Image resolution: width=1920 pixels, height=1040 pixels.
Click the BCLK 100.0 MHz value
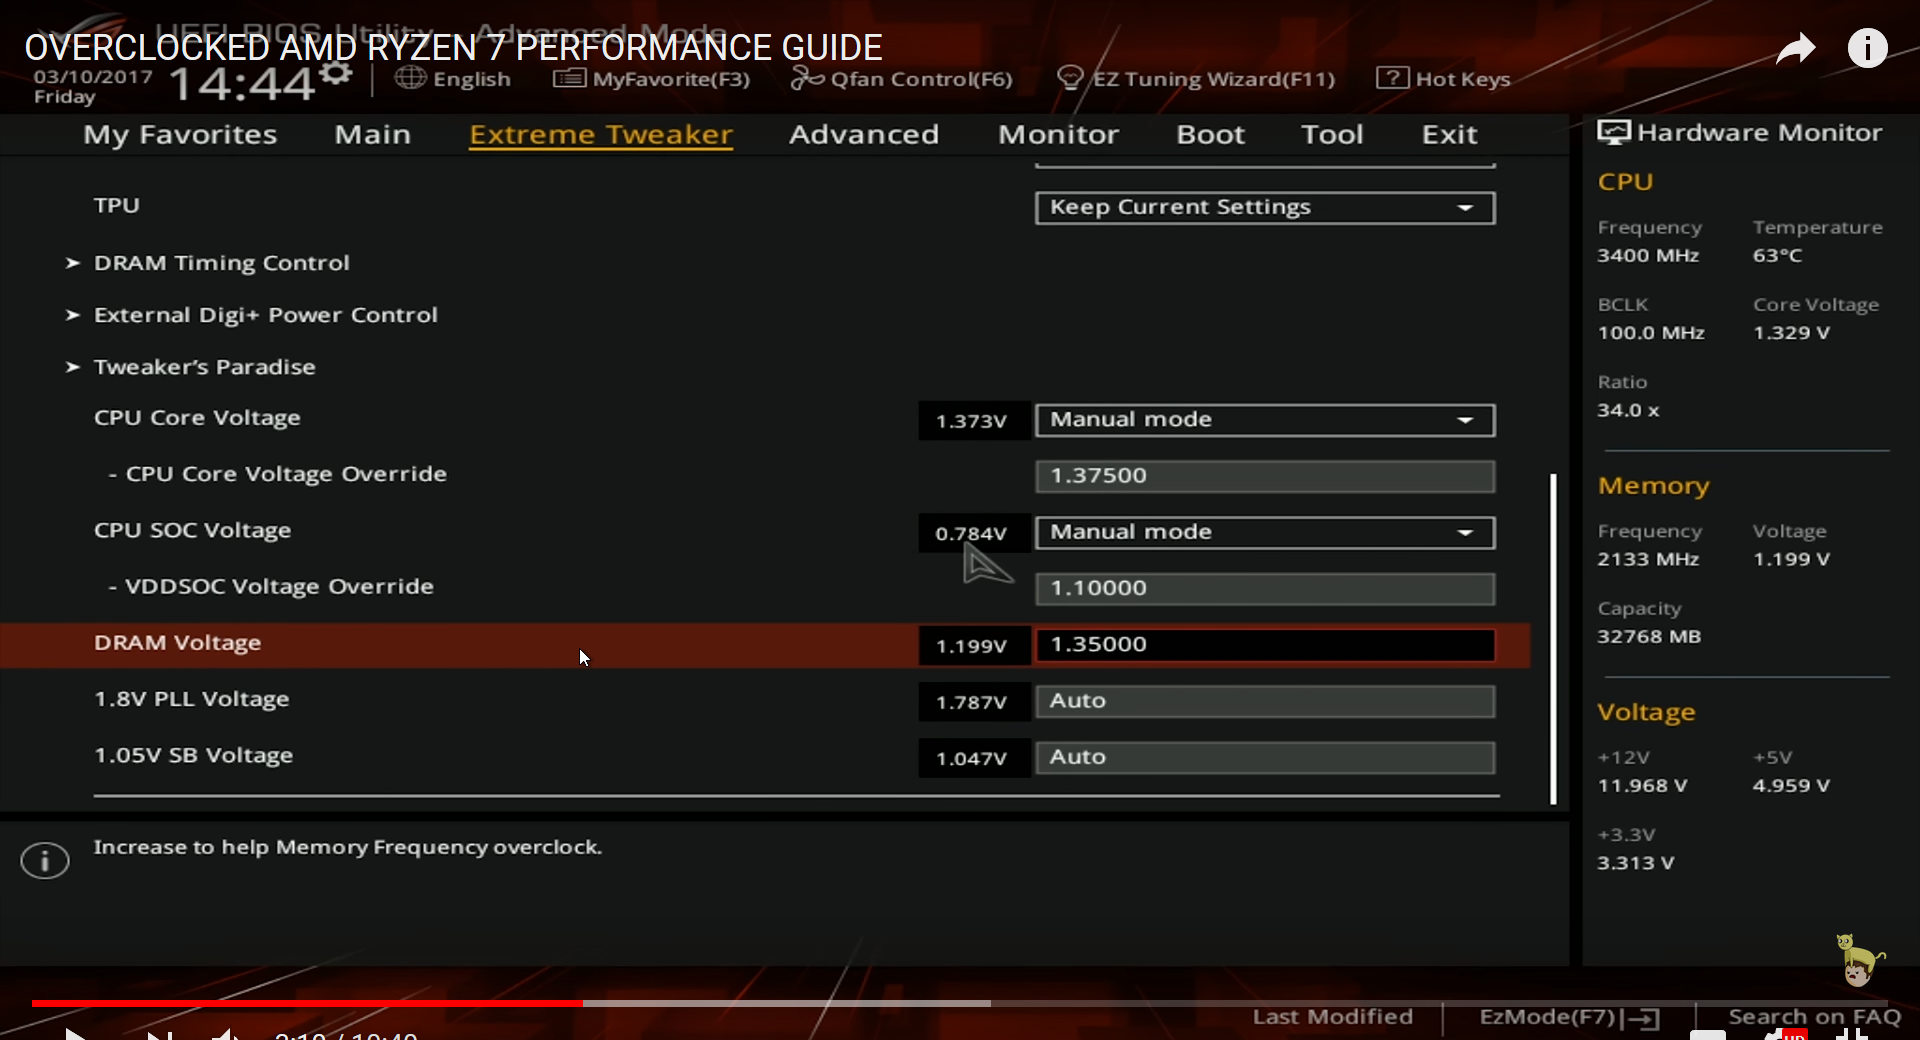click(x=1651, y=333)
